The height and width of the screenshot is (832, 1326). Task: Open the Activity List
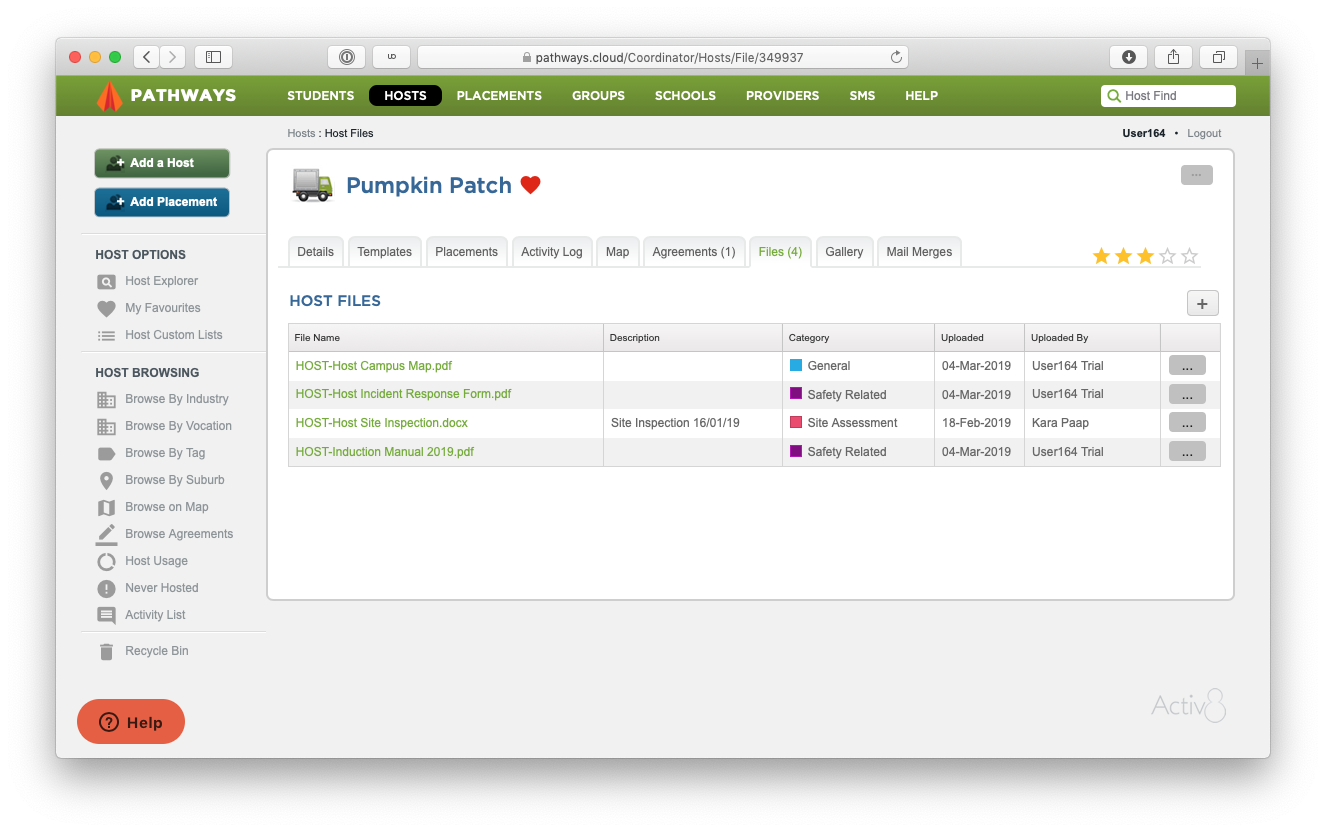point(155,615)
